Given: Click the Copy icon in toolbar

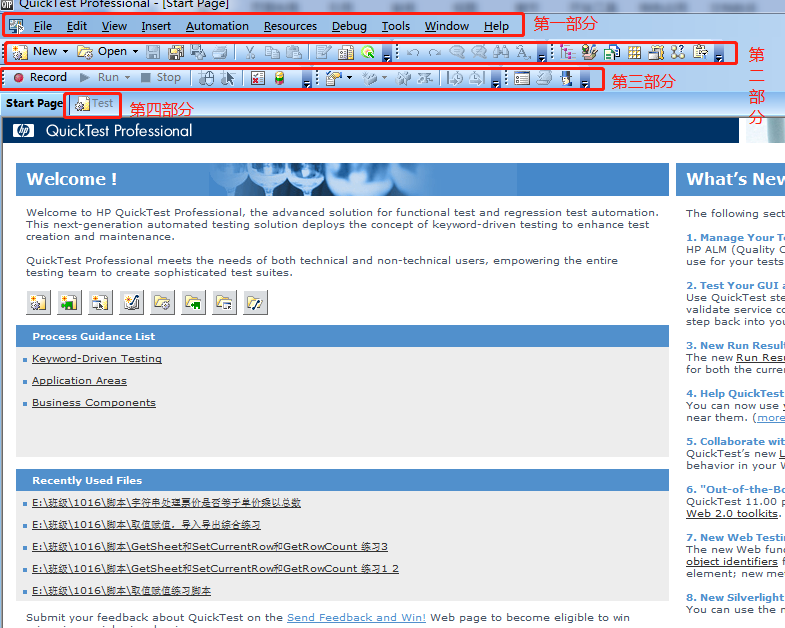Looking at the screenshot, I should (x=272, y=52).
